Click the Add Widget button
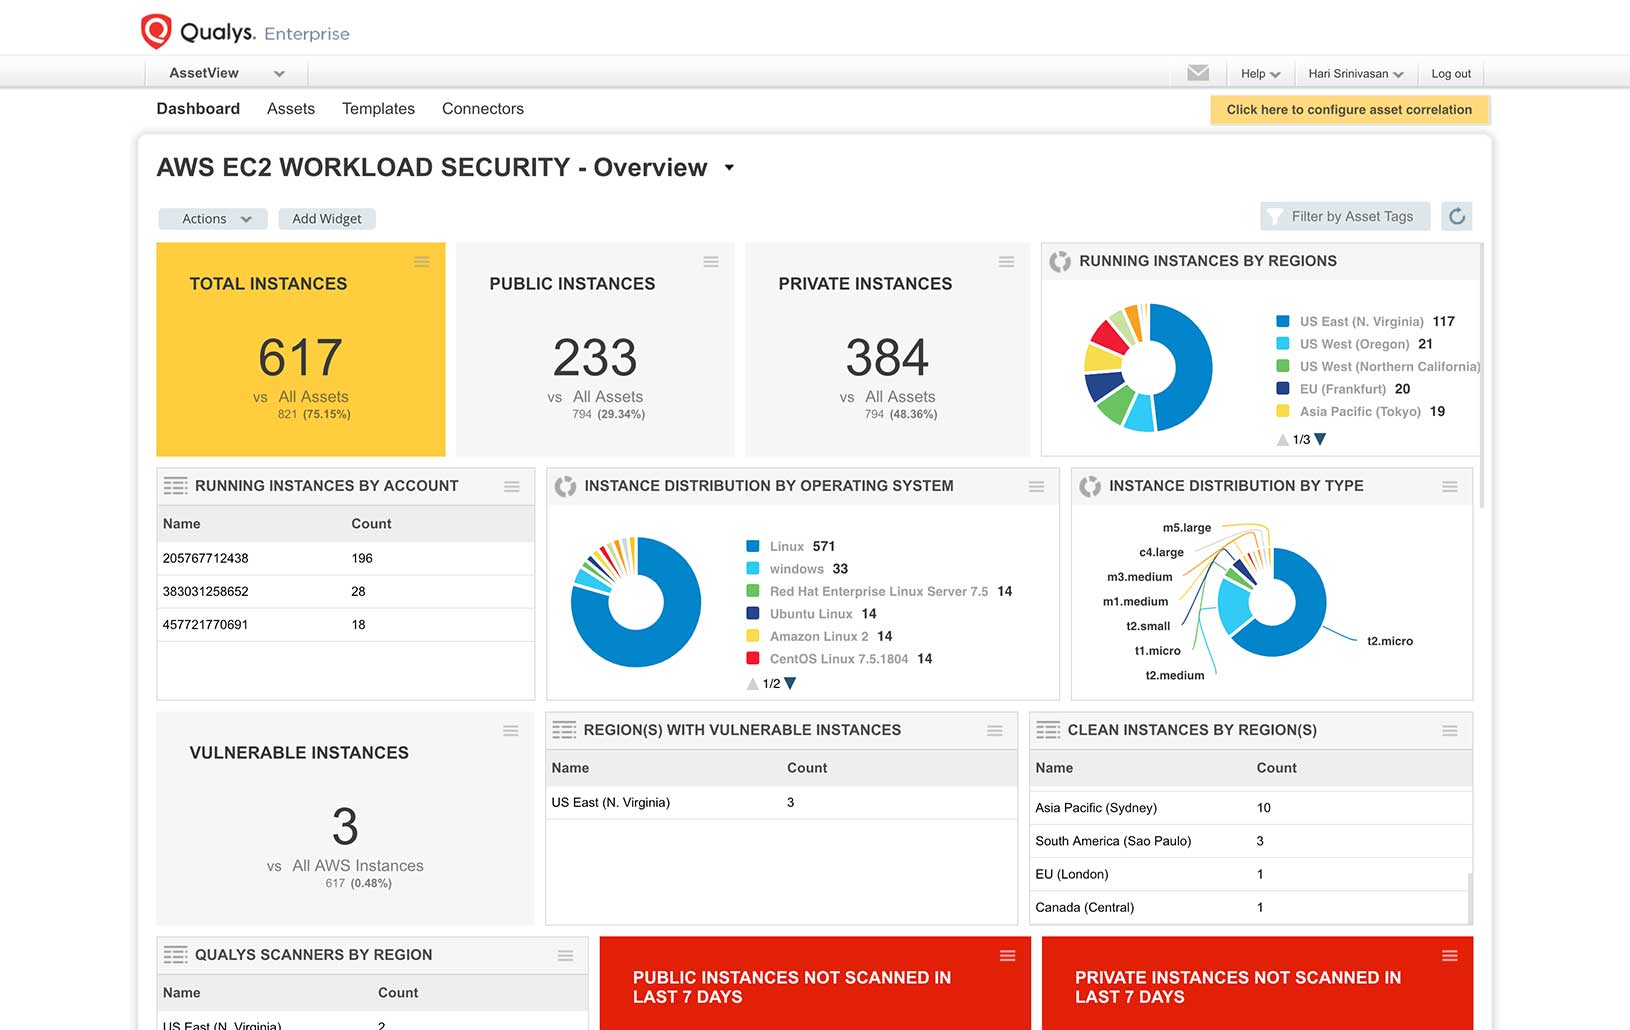The height and width of the screenshot is (1030, 1630). click(x=327, y=218)
